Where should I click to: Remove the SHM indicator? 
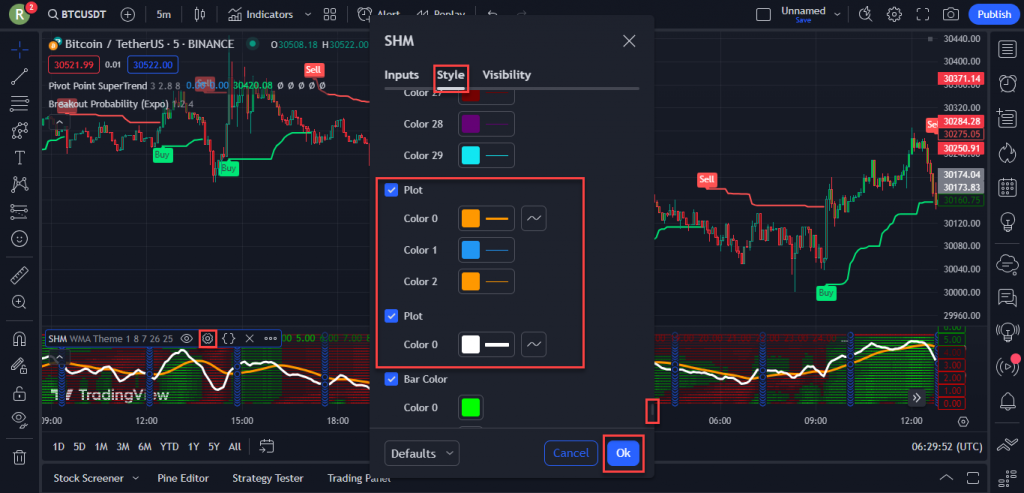[249, 338]
